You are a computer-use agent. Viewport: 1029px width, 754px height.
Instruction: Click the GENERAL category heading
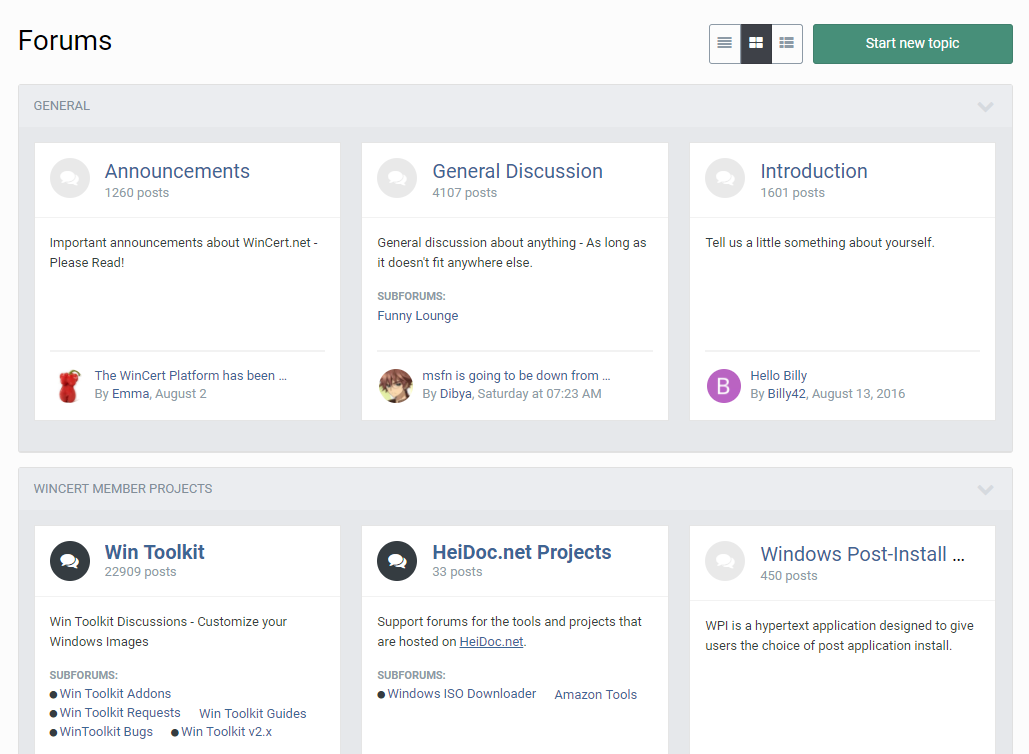coord(62,106)
